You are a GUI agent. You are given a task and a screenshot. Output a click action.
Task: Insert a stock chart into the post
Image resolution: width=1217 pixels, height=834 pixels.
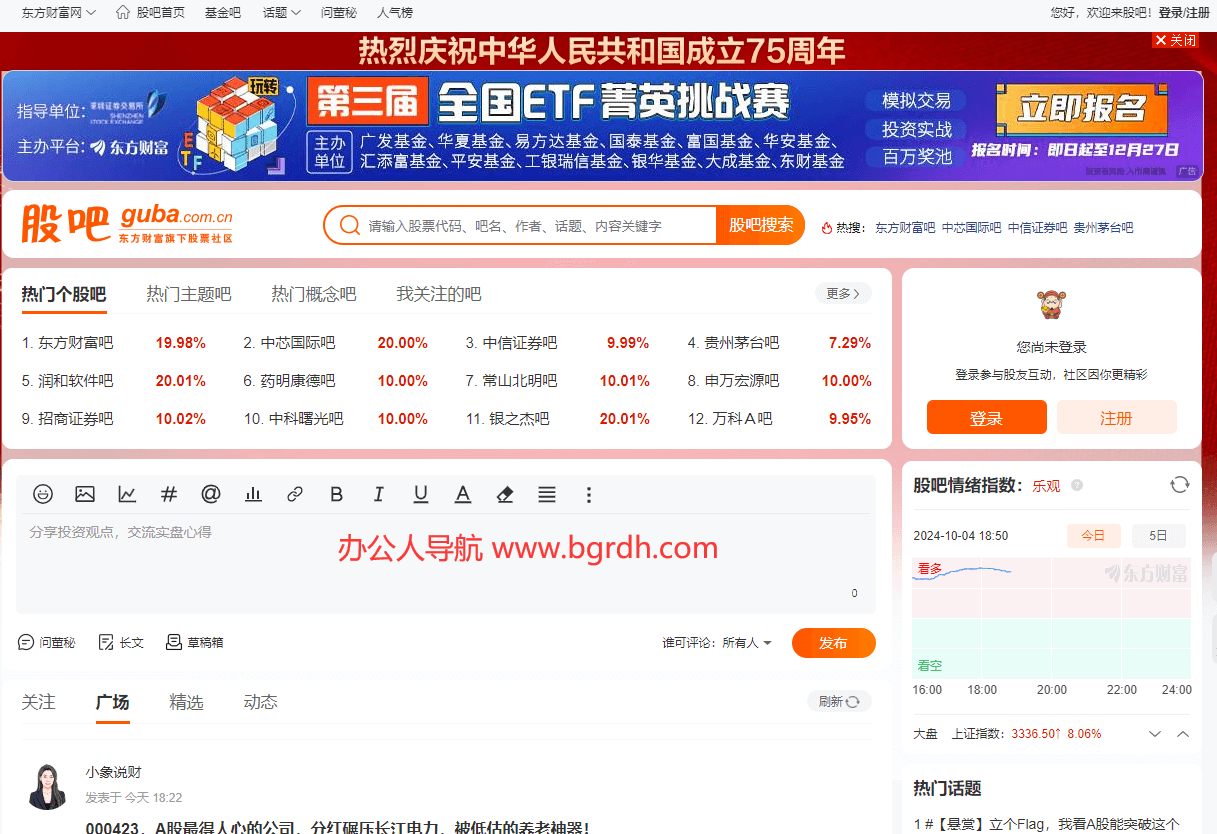127,494
